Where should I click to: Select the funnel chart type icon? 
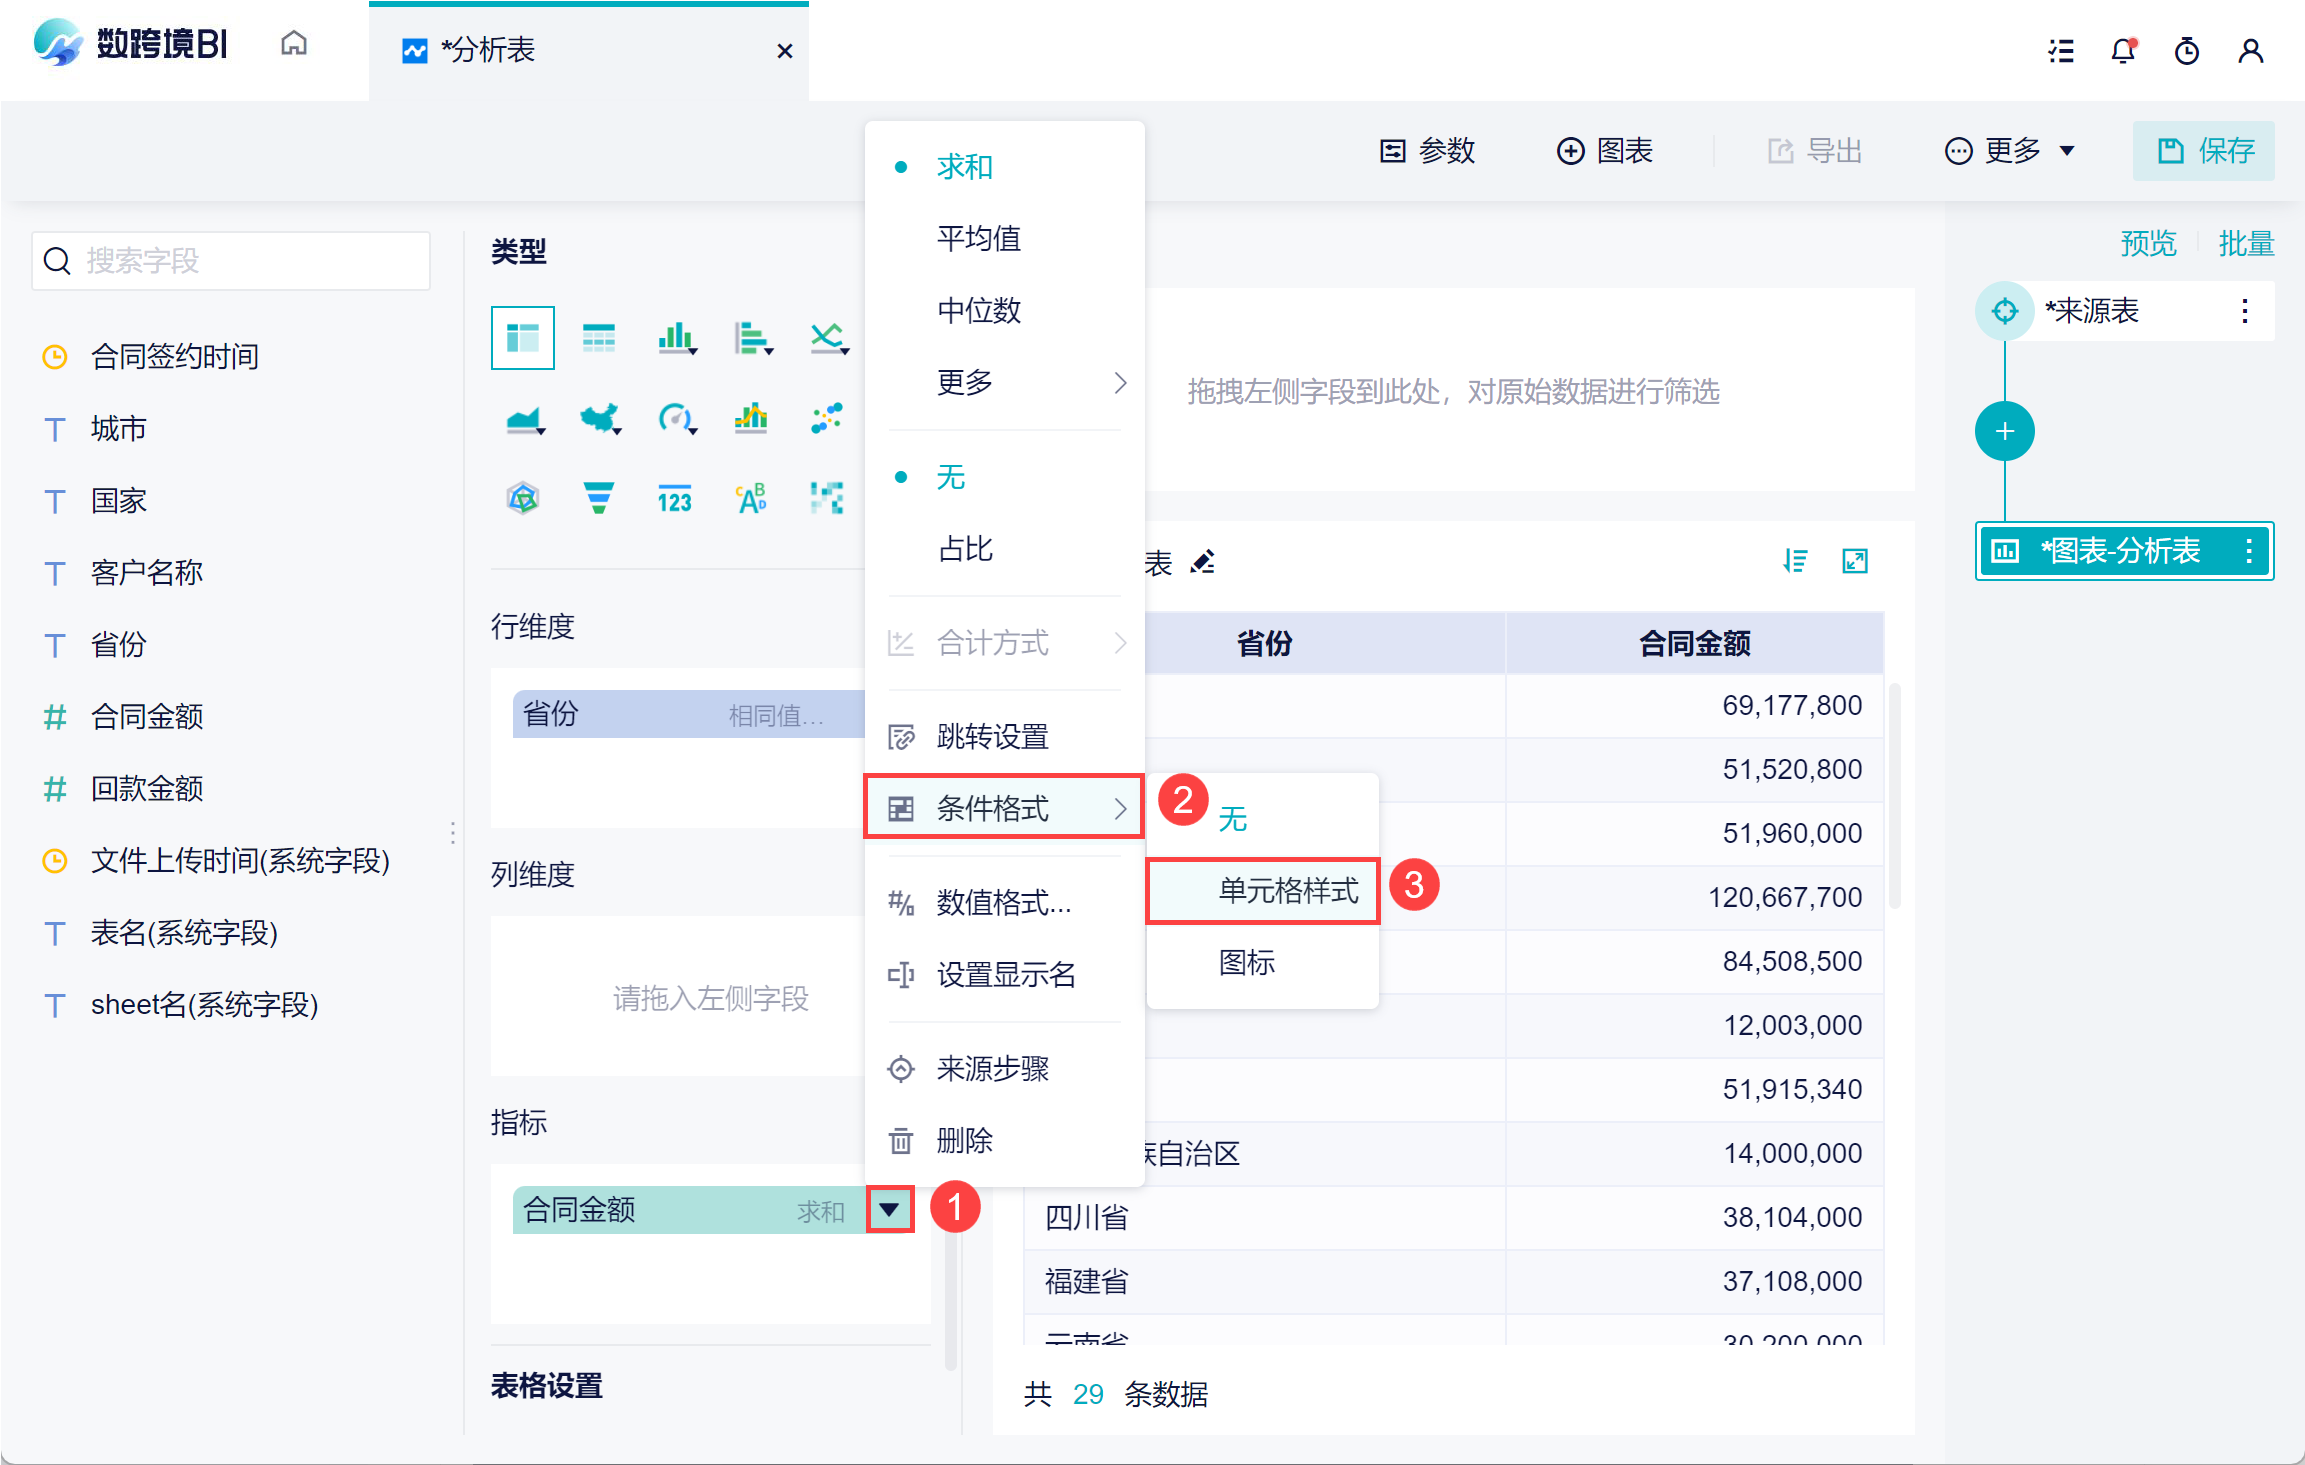coord(598,497)
